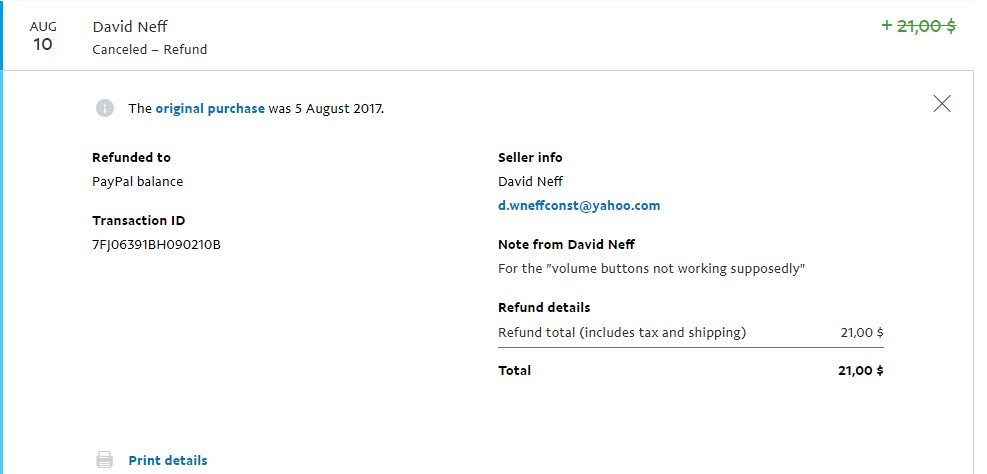Viewport: 987px width, 474px height.
Task: Click the printer icon
Action: (x=105, y=460)
